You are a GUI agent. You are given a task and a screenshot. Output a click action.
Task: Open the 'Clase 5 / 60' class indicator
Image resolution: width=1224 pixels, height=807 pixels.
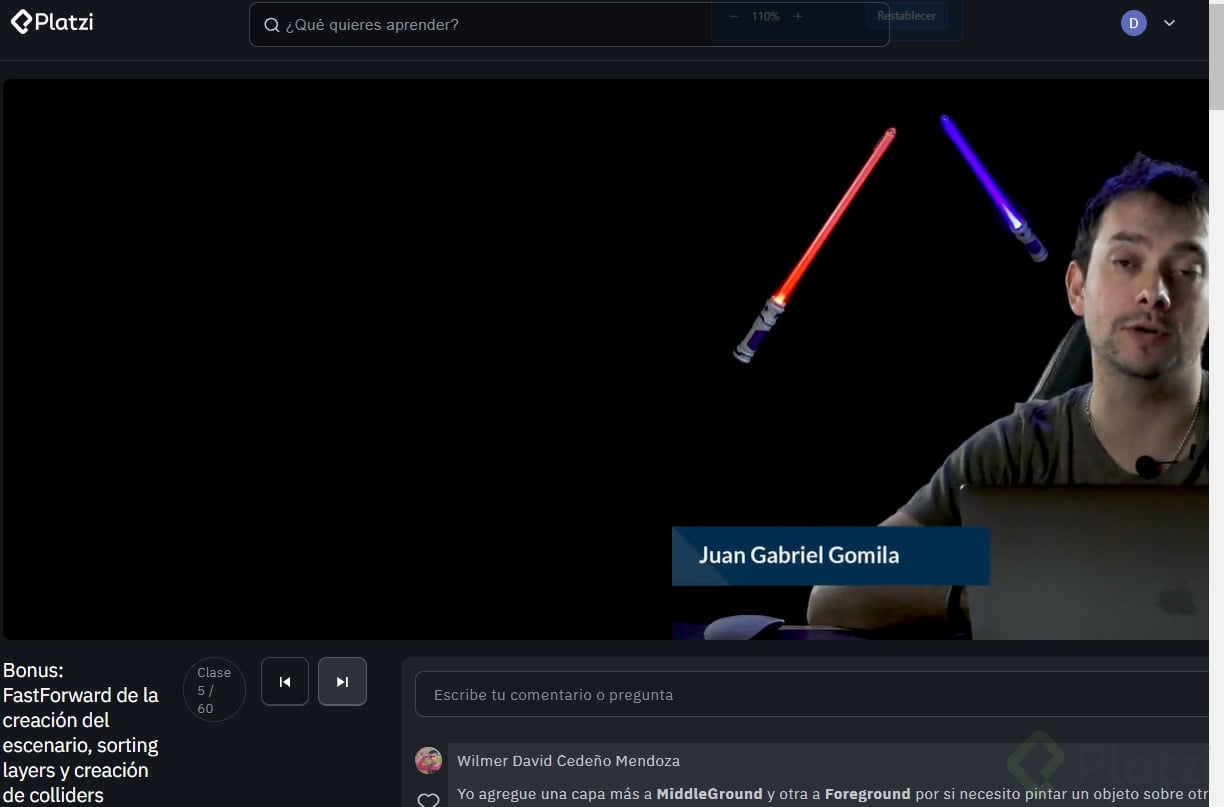[x=214, y=690]
